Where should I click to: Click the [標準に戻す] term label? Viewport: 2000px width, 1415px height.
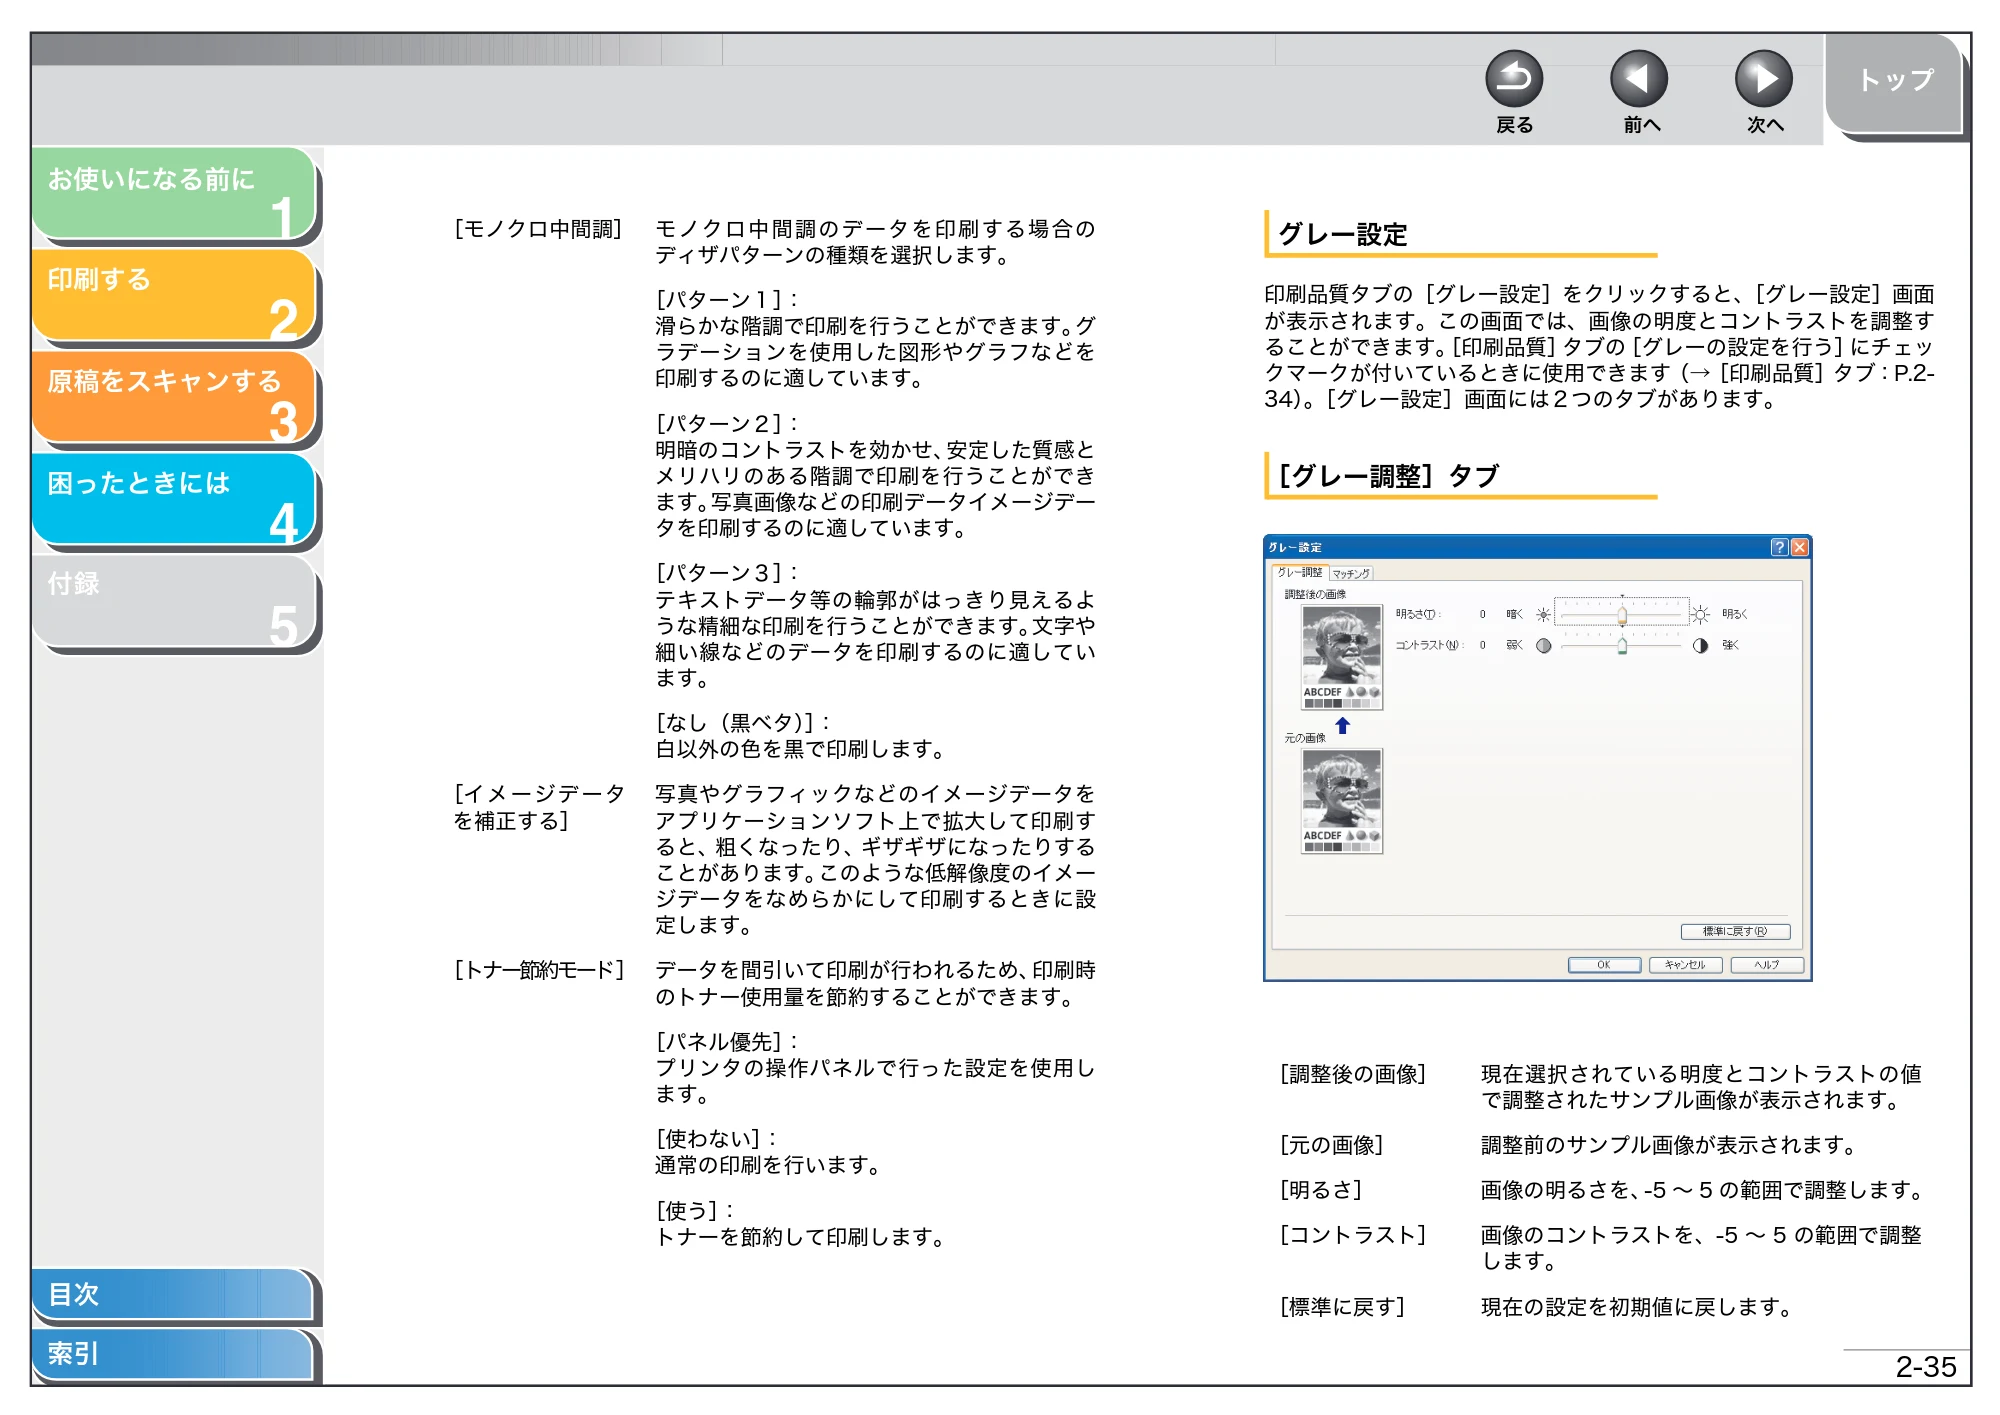[1343, 1307]
